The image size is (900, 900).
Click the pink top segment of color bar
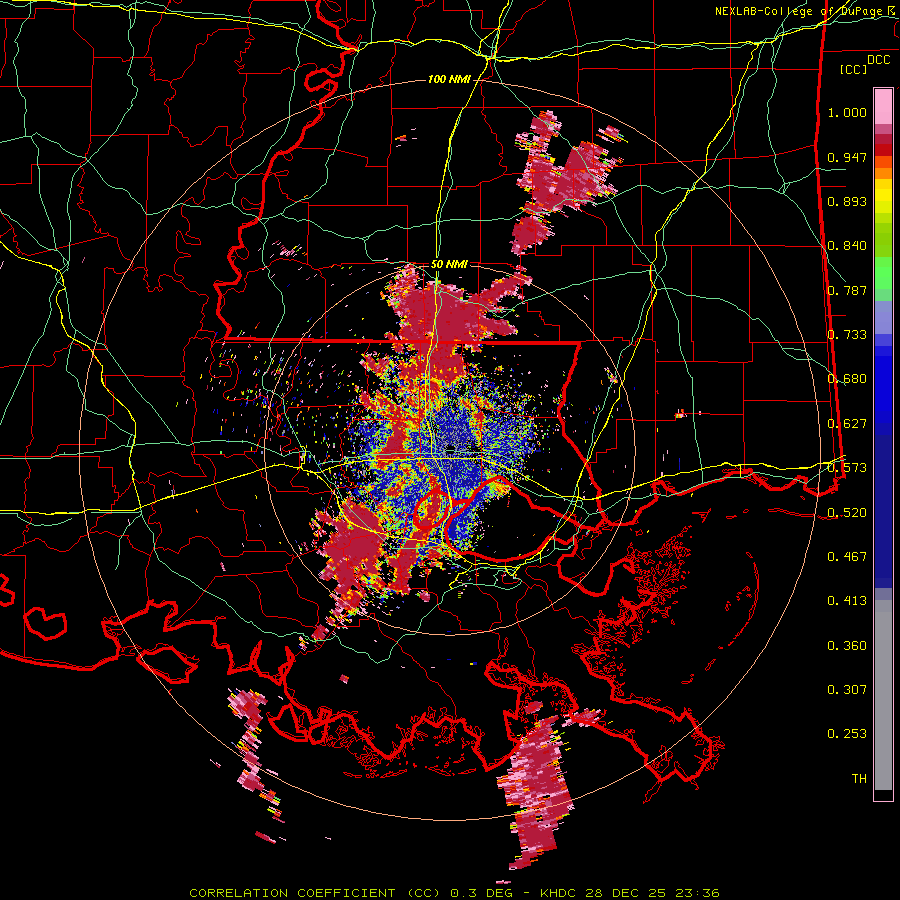(x=883, y=107)
